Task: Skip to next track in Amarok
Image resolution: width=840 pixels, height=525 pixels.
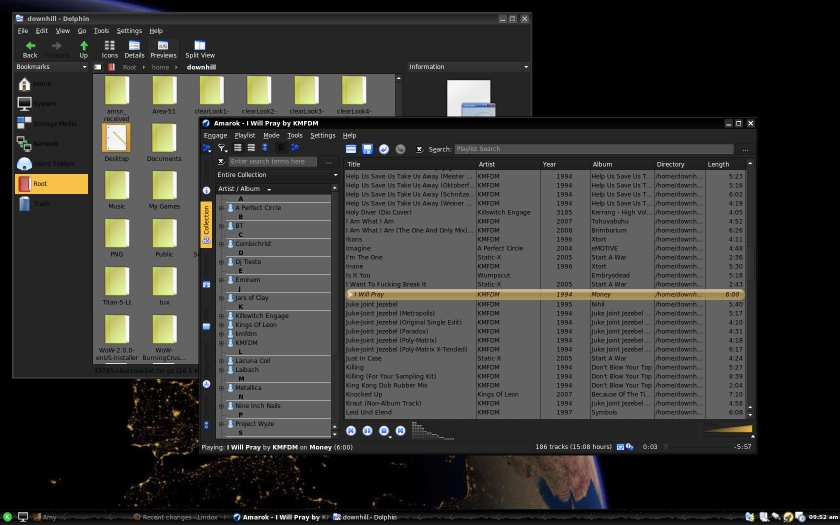Action: 400,431
